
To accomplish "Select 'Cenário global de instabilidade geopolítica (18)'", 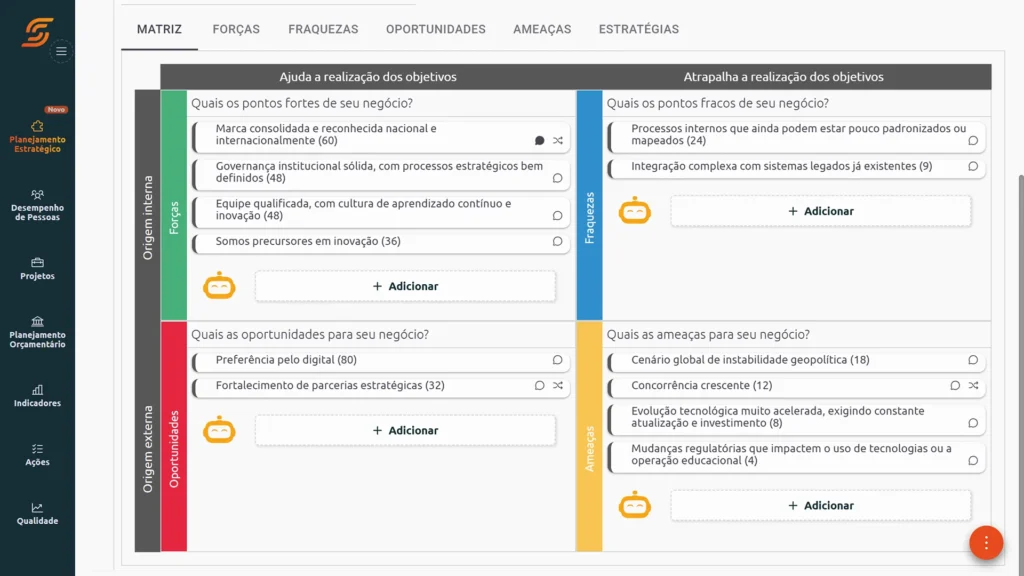I will click(750, 360).
